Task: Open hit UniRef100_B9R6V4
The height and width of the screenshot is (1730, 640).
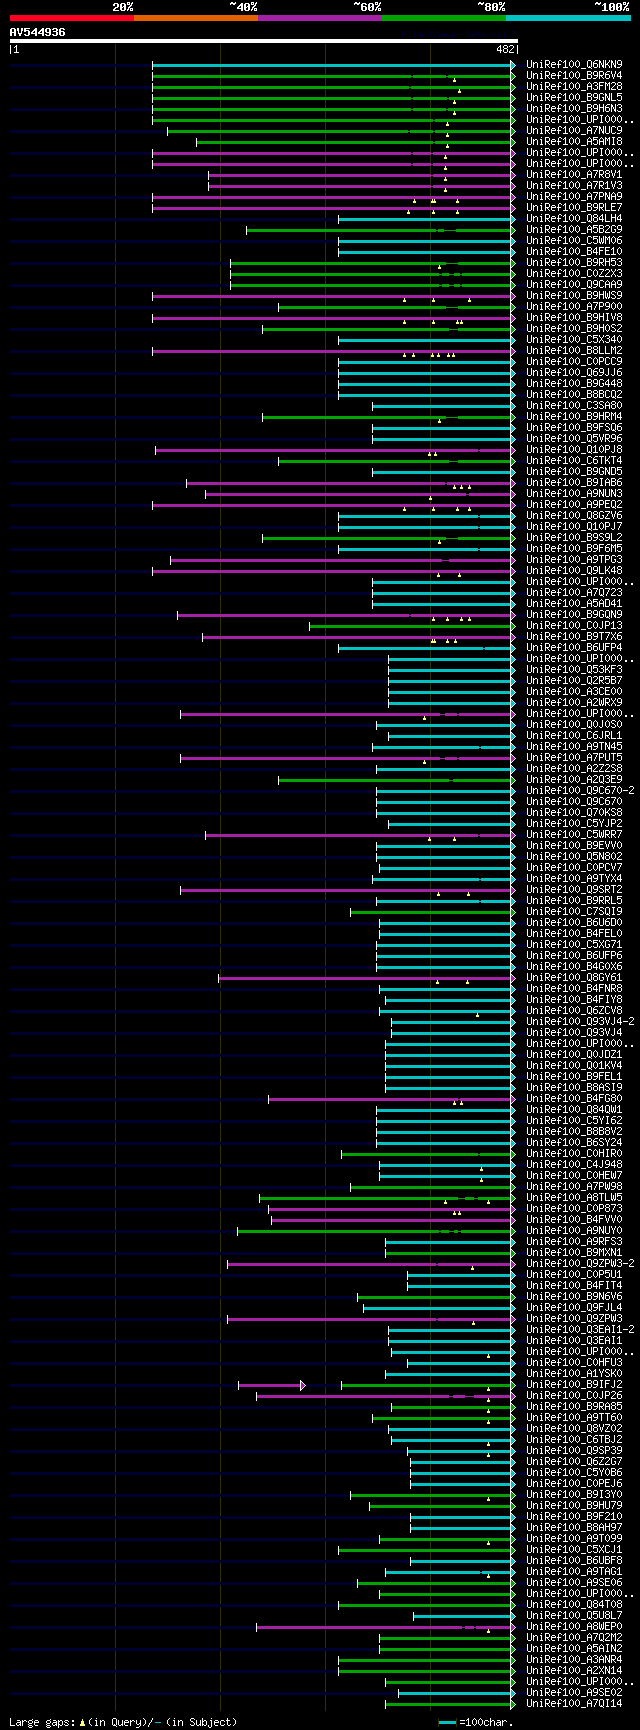Action: pyautogui.click(x=574, y=75)
